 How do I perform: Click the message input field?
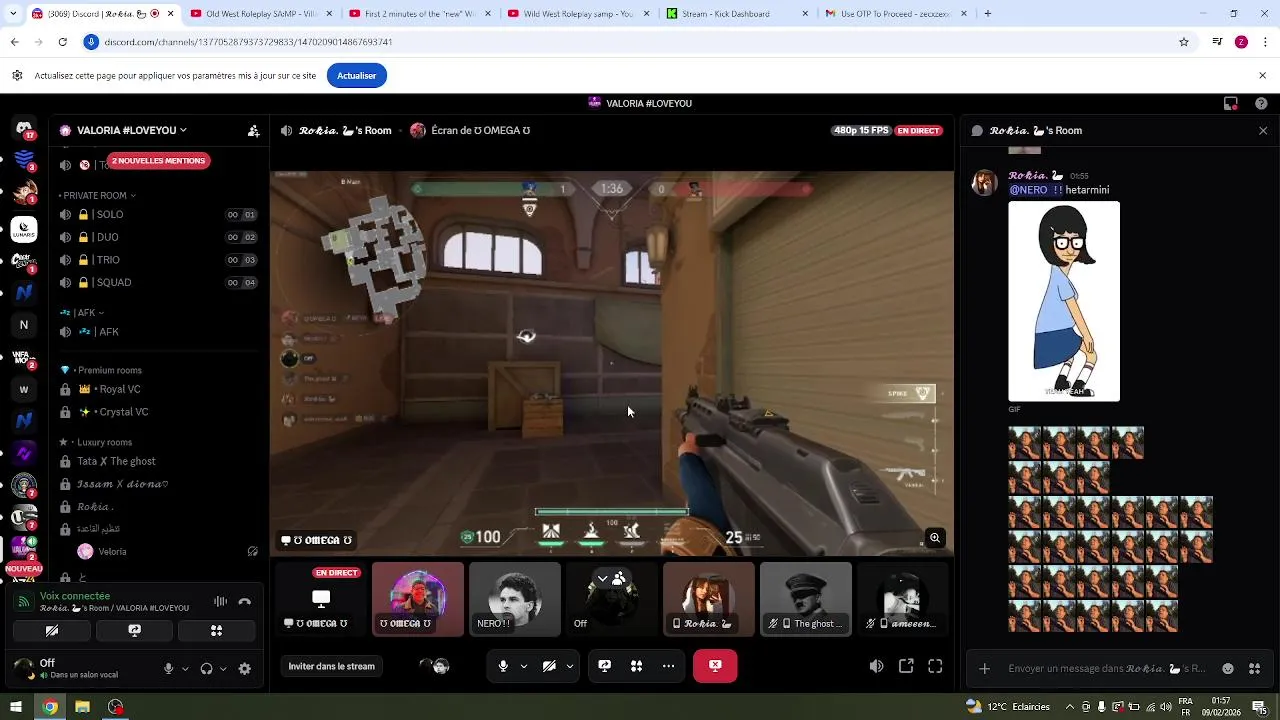click(x=1106, y=669)
